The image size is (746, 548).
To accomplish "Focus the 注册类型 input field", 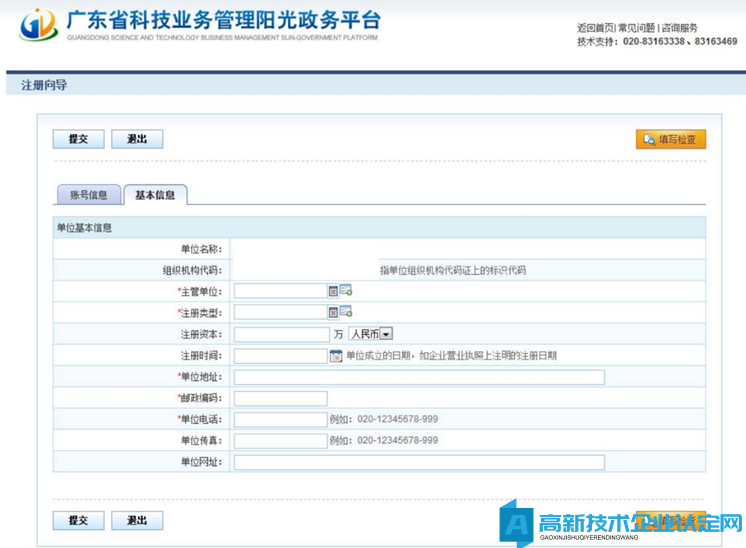I will [280, 312].
